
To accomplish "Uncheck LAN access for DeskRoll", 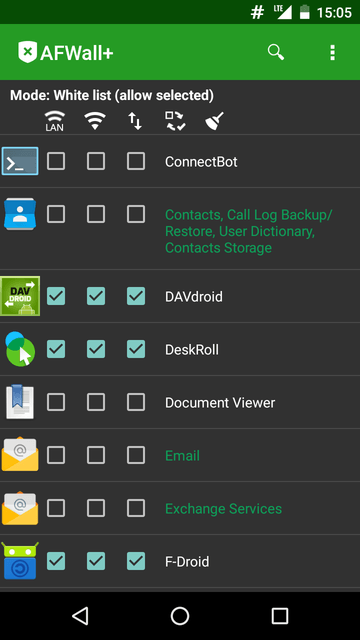I will (x=56, y=349).
